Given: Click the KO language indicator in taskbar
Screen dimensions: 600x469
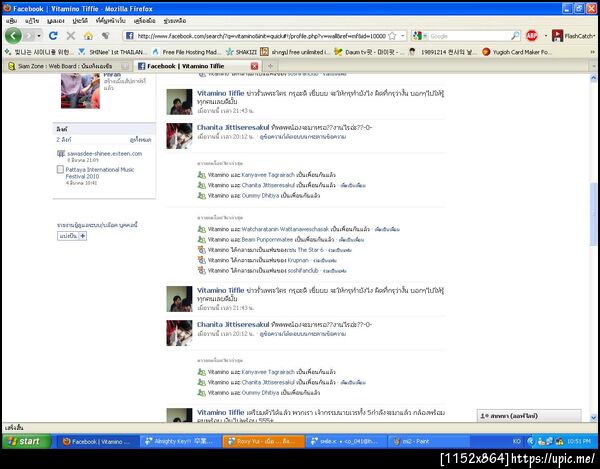Looking at the screenshot, I should (x=516, y=441).
